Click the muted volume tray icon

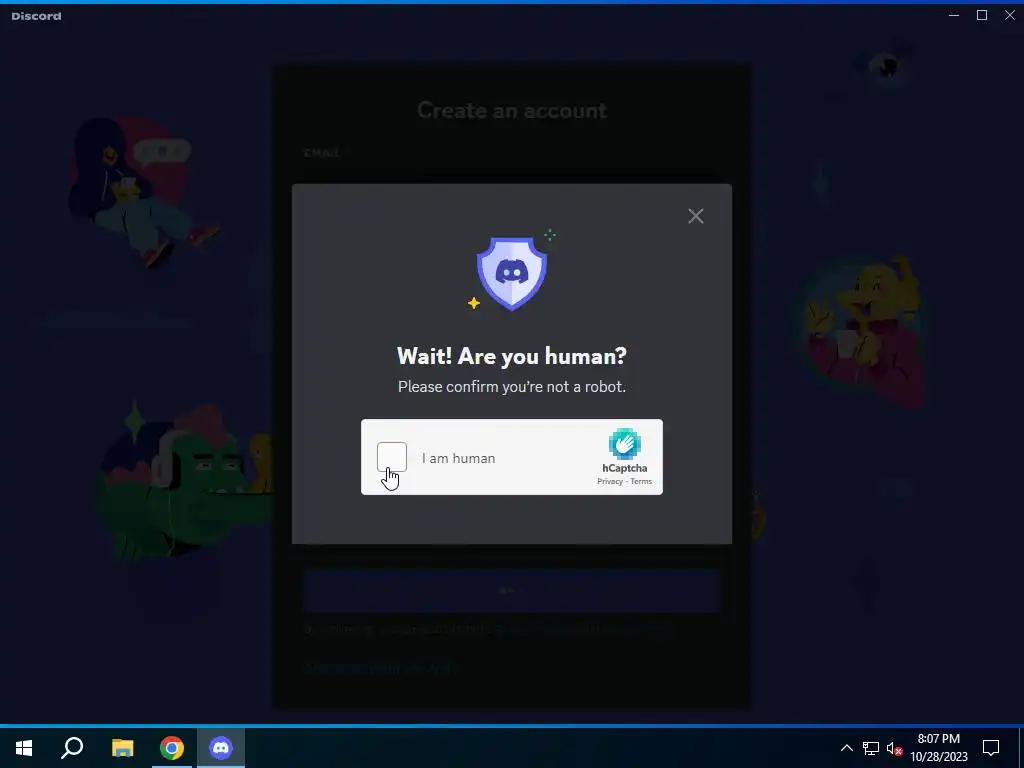894,748
